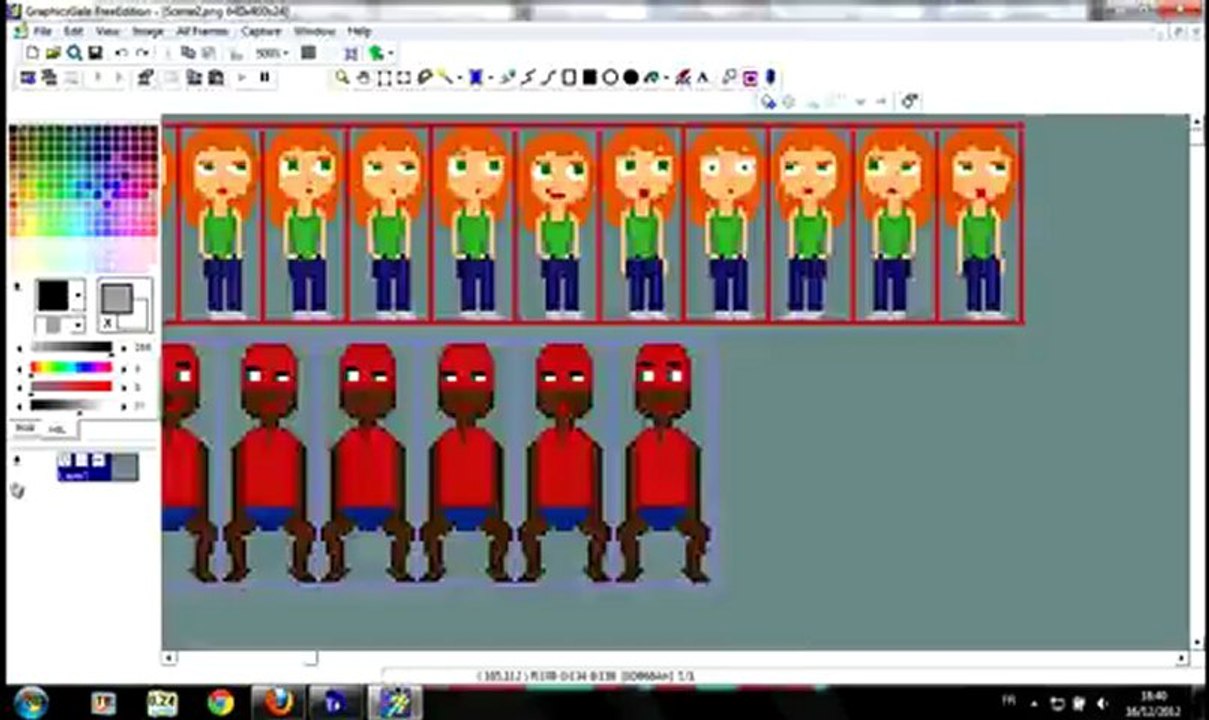Open the grey secondary color dropdown
1209x720 pixels.
[78, 325]
